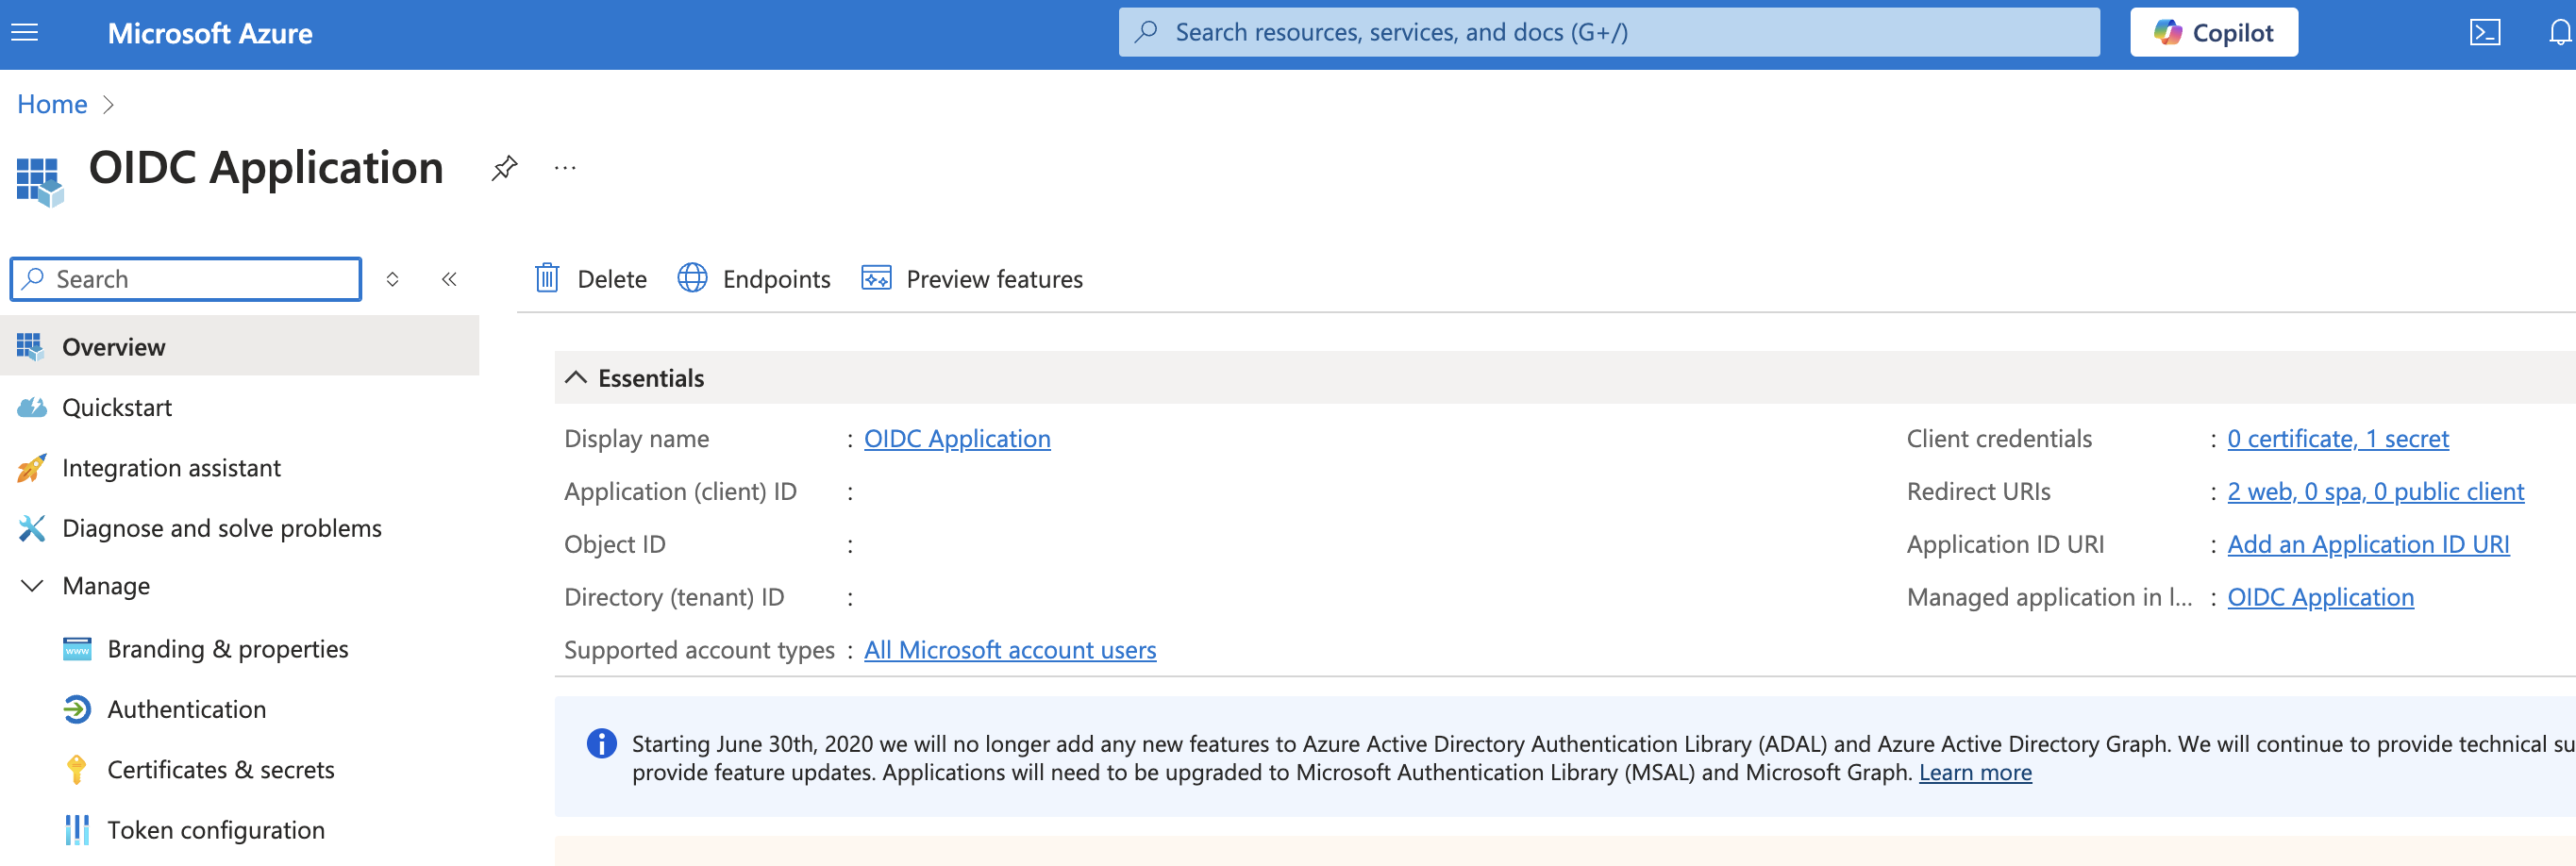This screenshot has height=866, width=2576.
Task: Open managed application OIDC Application link
Action: (2320, 598)
